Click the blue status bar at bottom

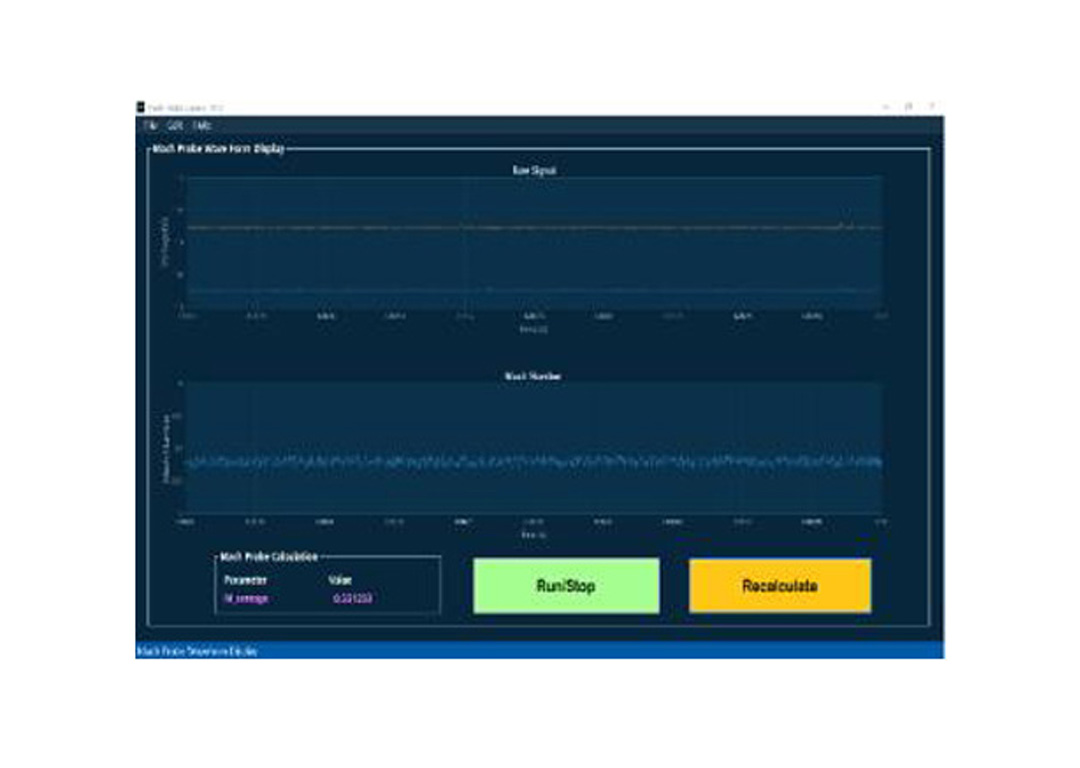click(539, 651)
